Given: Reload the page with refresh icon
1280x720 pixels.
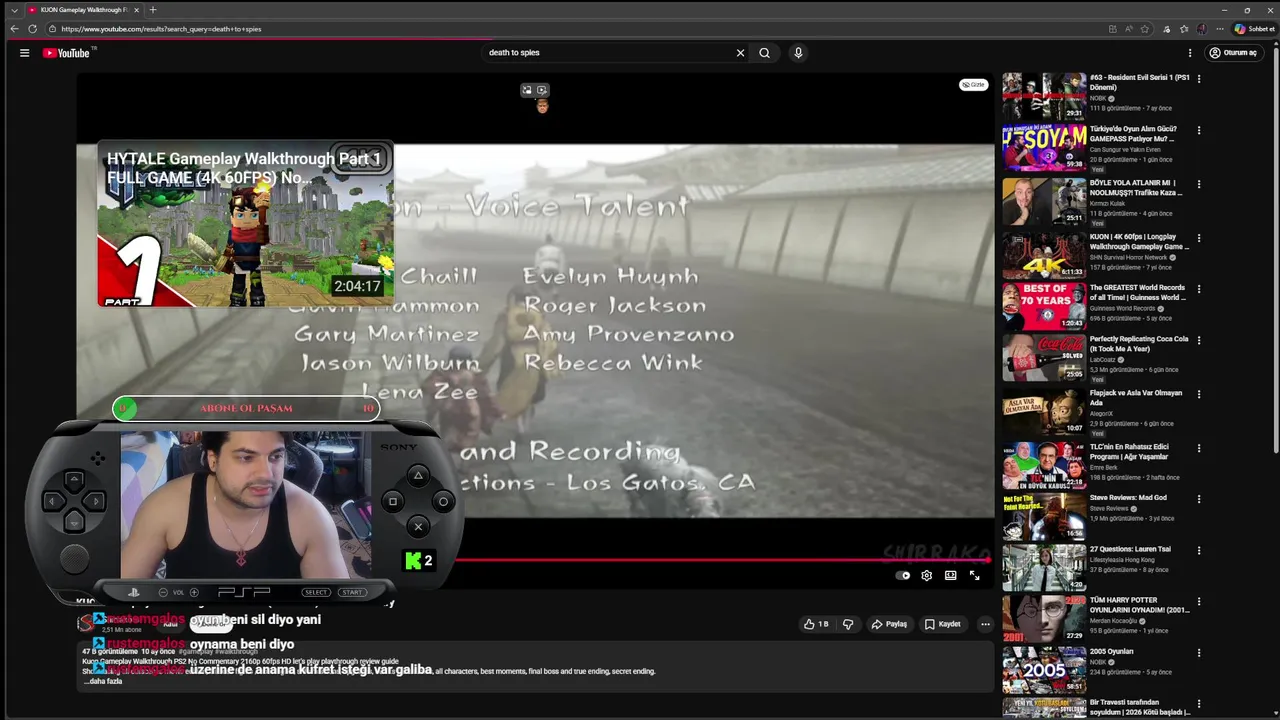Looking at the screenshot, I should 32,29.
